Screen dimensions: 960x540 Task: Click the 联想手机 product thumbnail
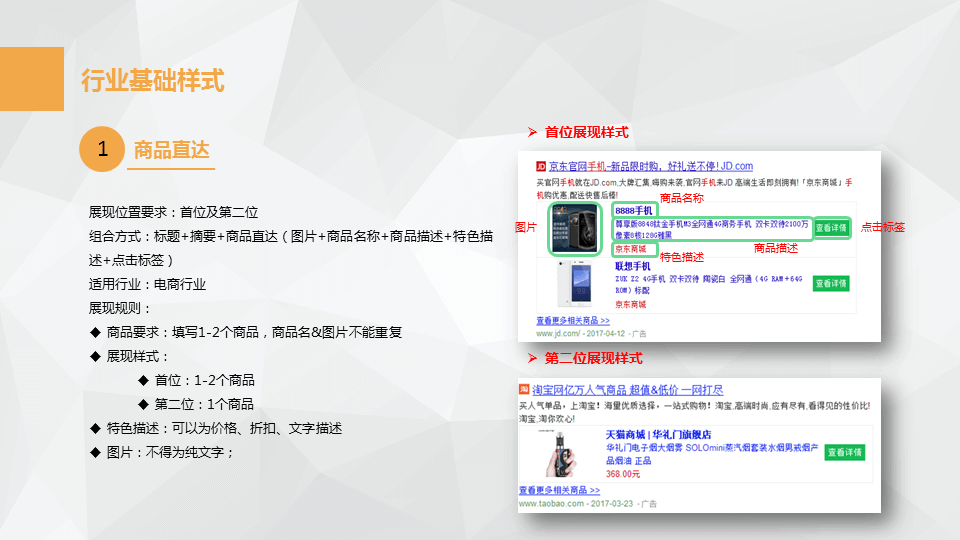[x=574, y=283]
